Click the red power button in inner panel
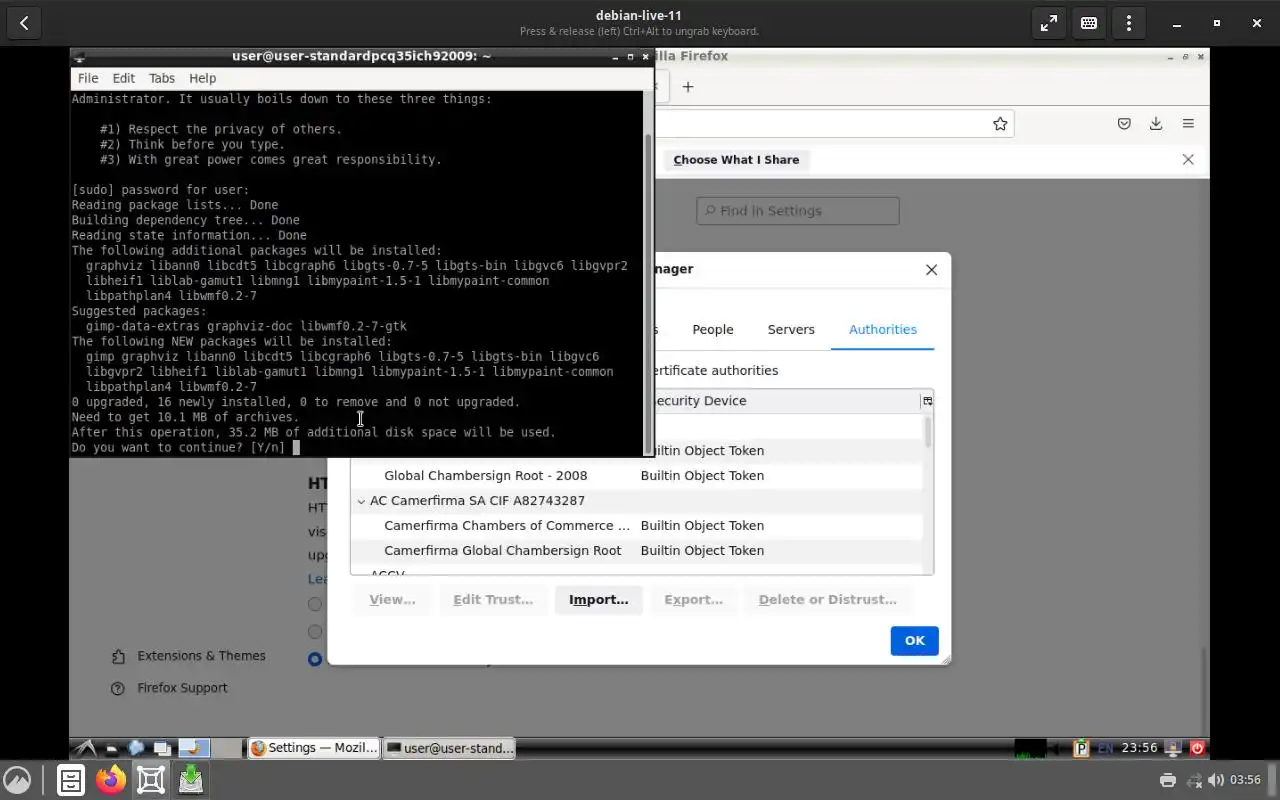1280x800 pixels. [1197, 748]
